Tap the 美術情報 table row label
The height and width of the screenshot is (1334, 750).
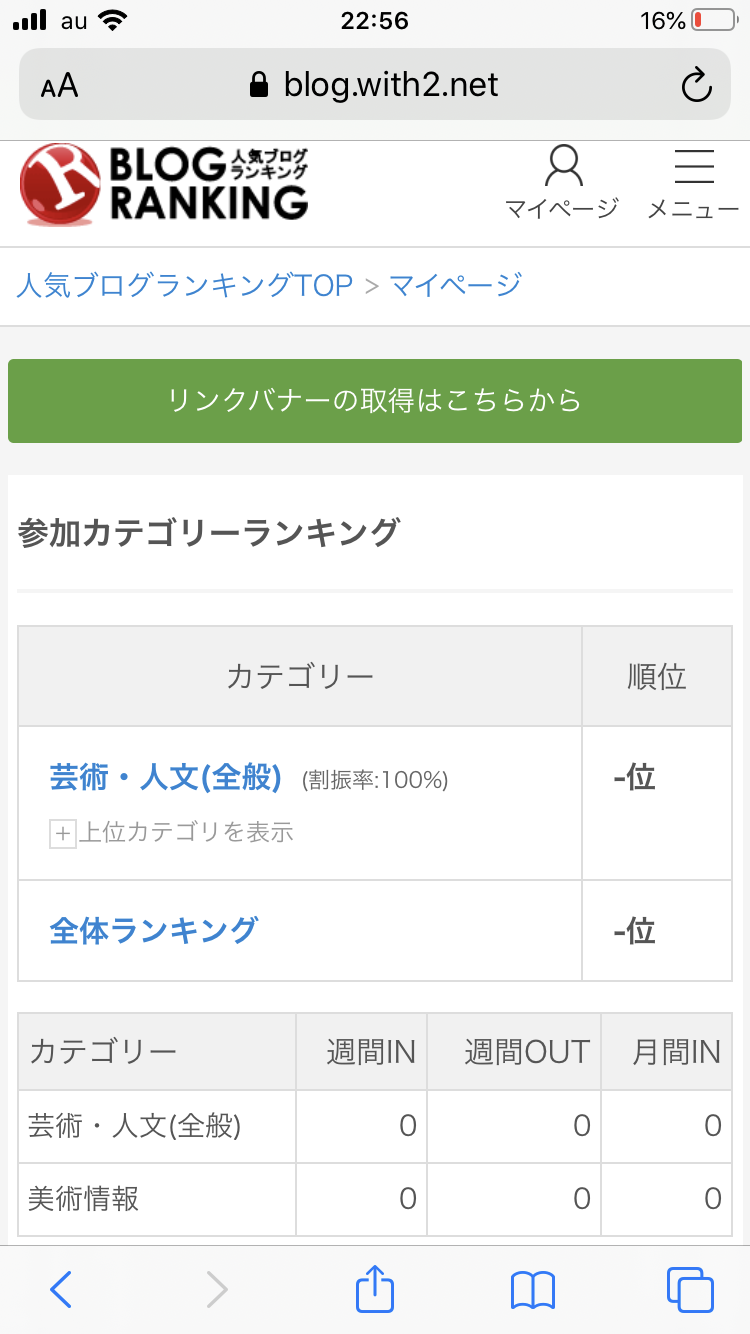[x=84, y=1198]
